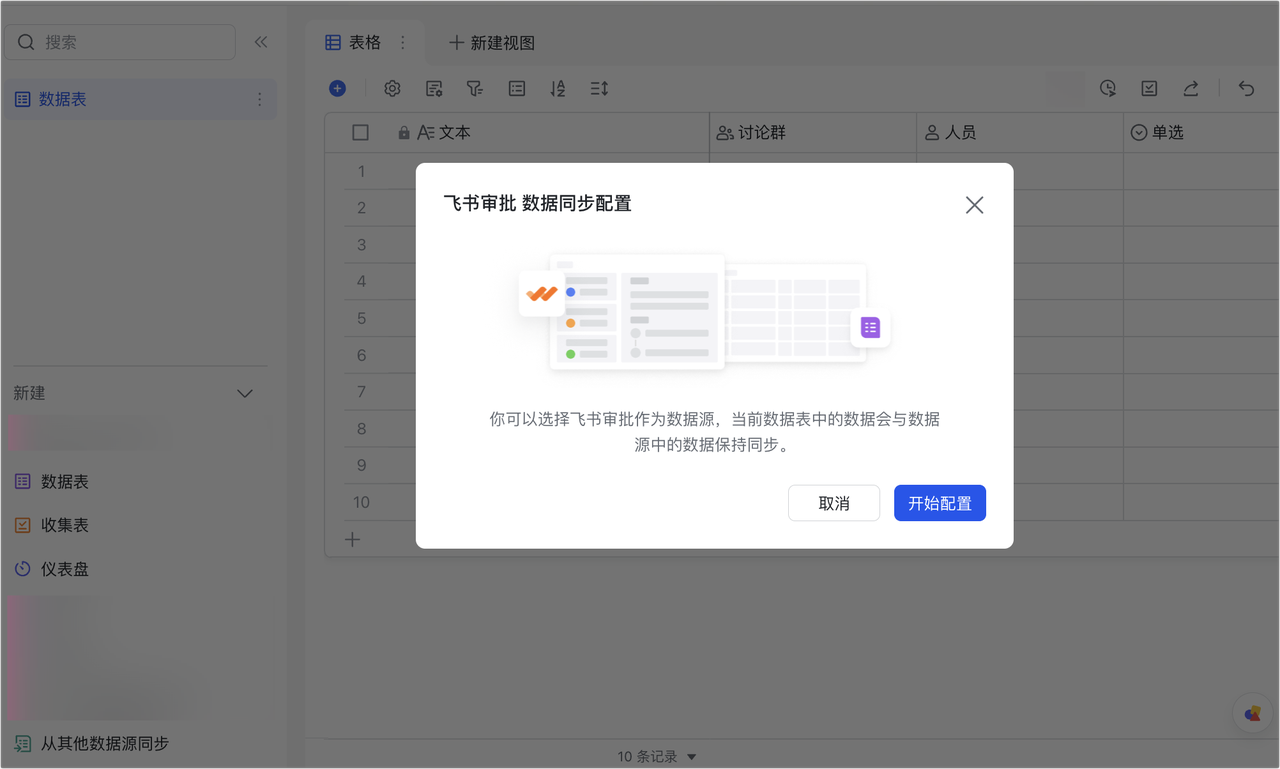The width and height of the screenshot is (1280, 769).
Task: Click the share arrow icon in toolbar
Action: pos(1191,89)
